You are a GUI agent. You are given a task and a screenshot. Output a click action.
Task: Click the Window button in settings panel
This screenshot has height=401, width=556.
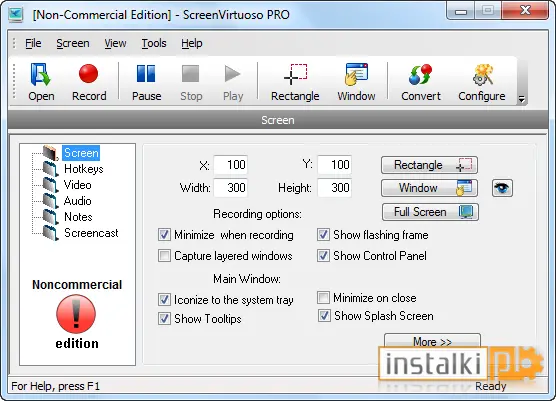[x=429, y=188]
